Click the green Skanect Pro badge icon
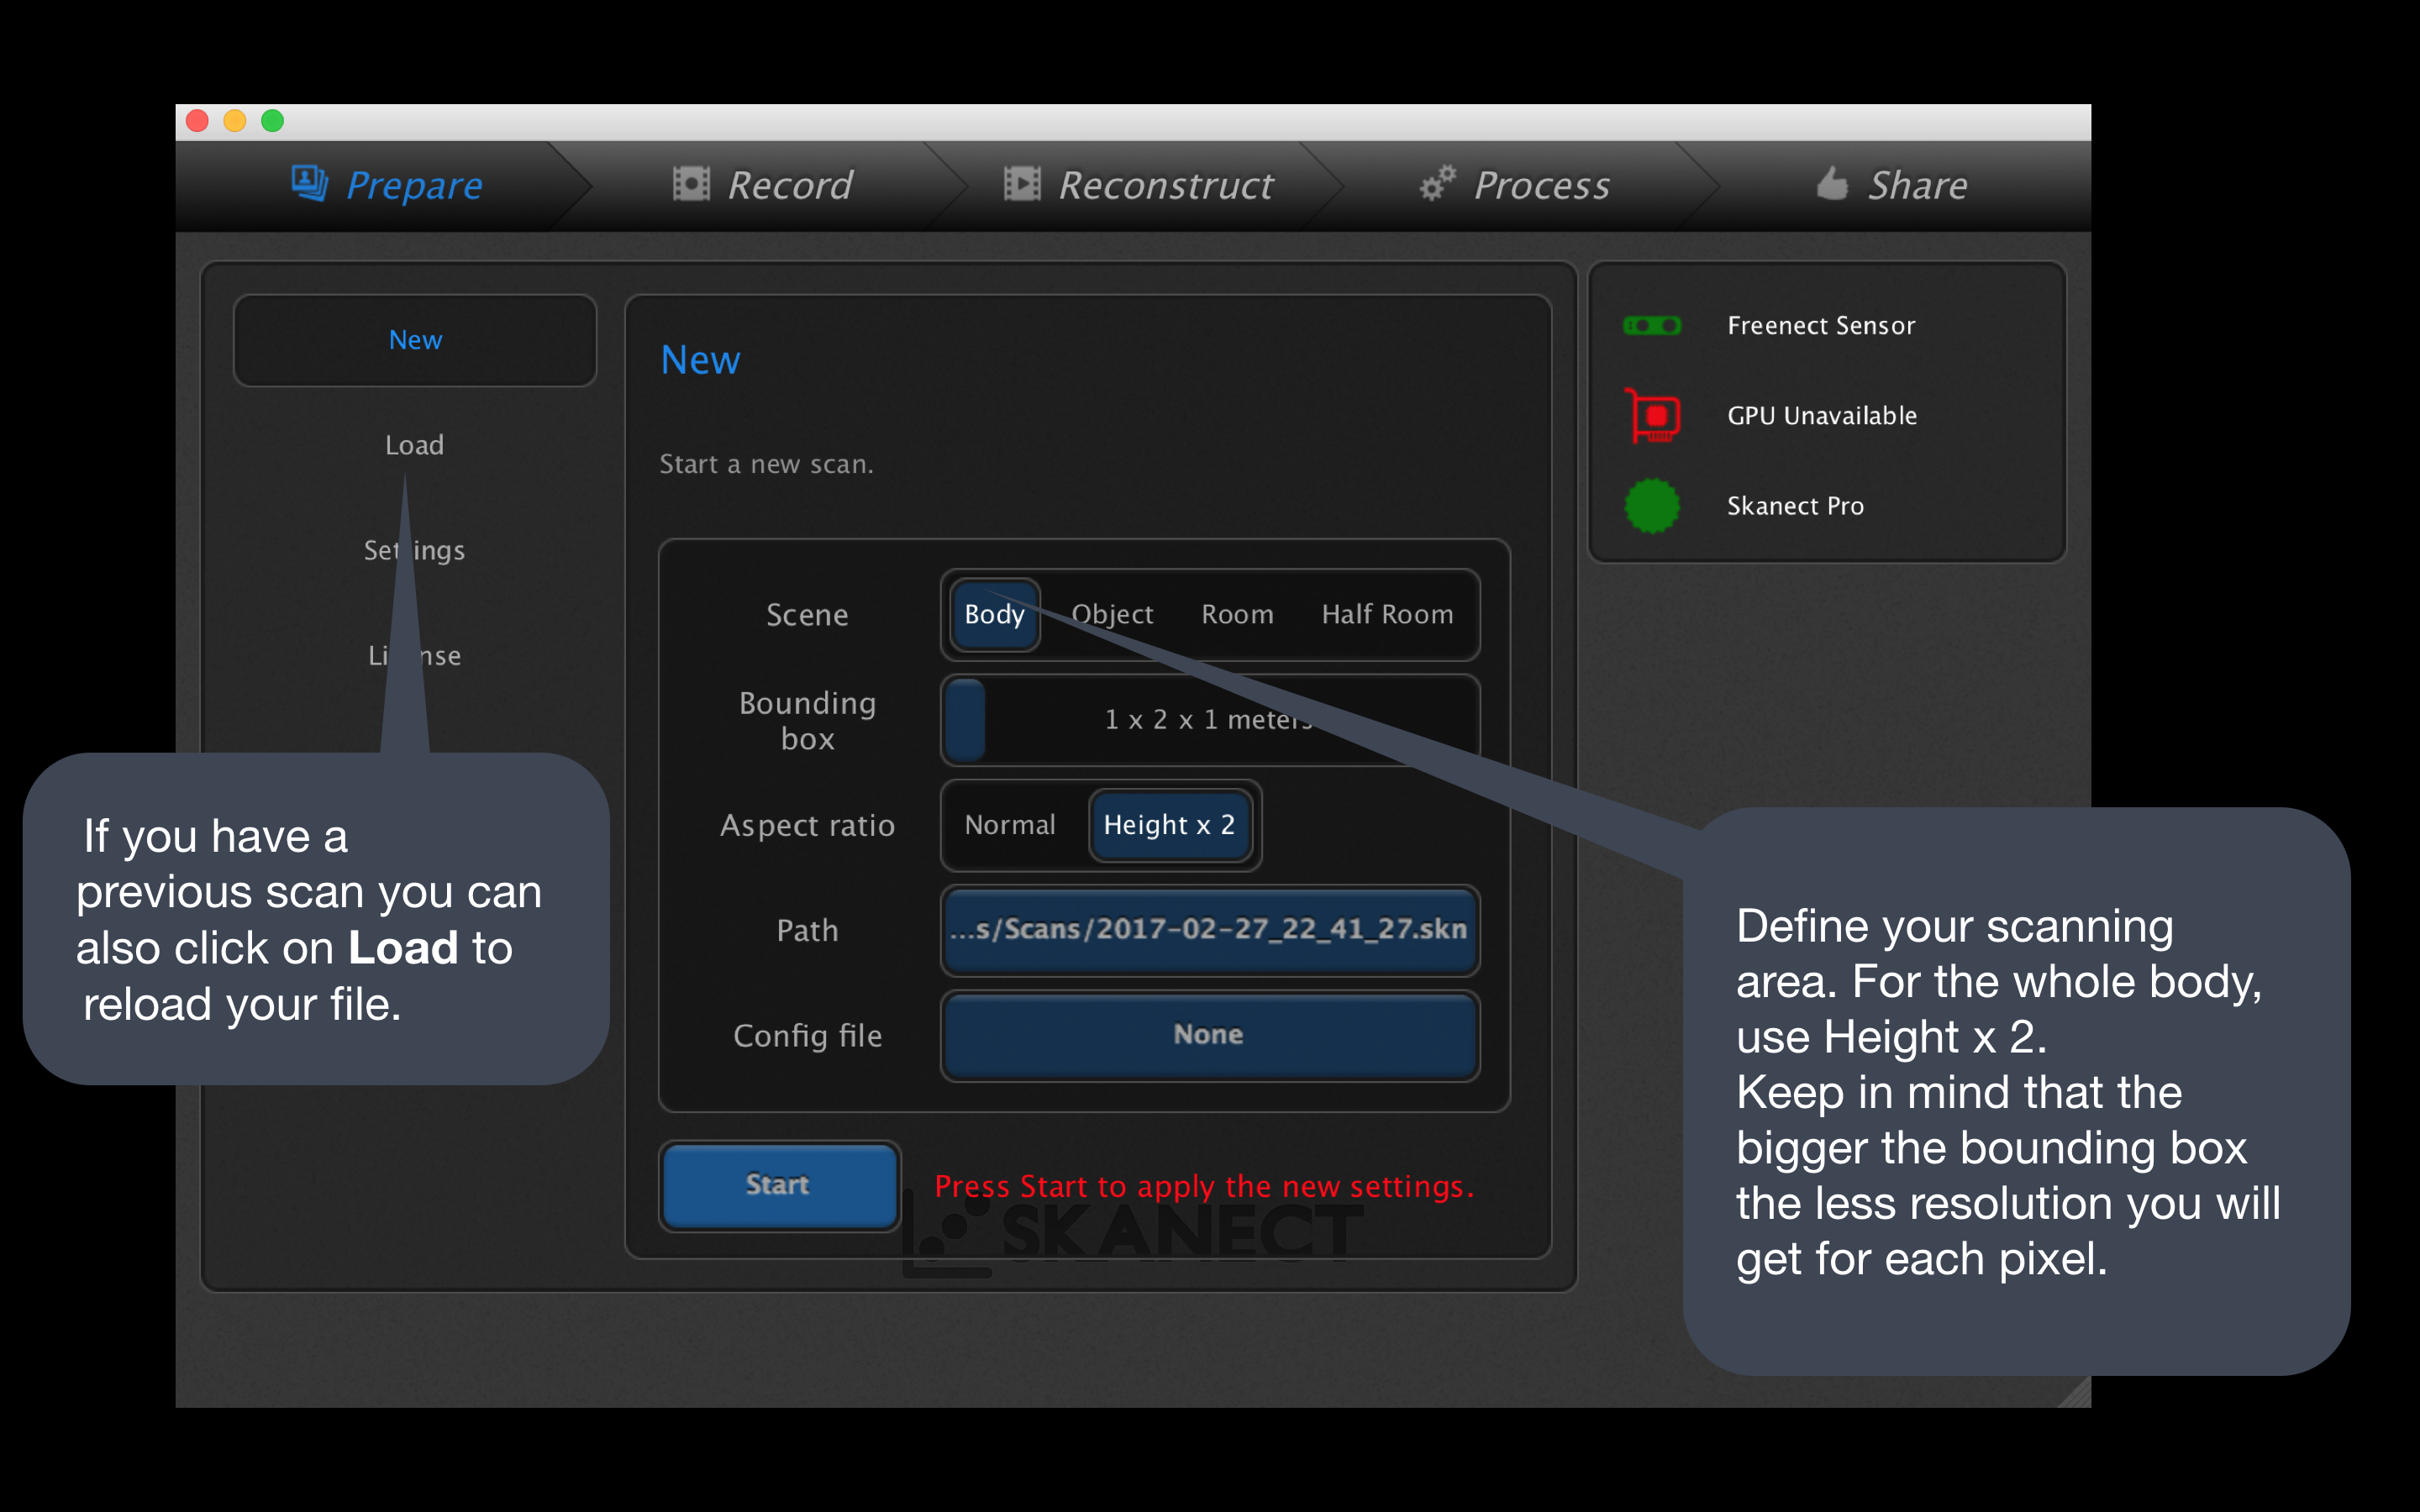This screenshot has width=2420, height=1512. tap(1652, 506)
